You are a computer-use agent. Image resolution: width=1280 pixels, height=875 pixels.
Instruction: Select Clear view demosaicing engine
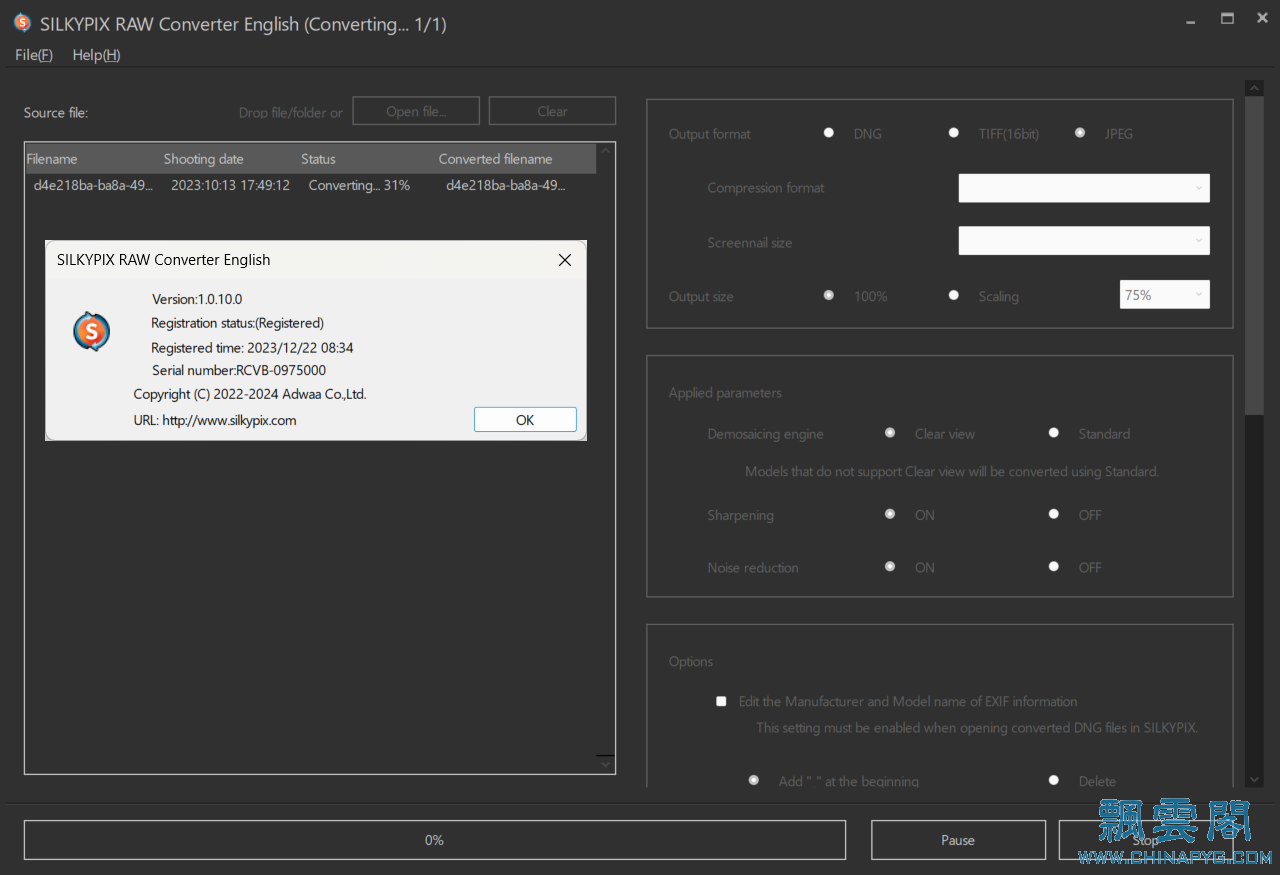click(x=890, y=433)
